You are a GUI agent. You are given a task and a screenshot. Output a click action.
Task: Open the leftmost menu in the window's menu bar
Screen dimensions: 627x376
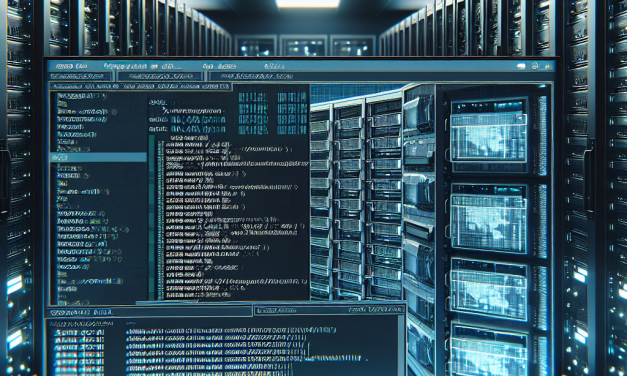pos(71,66)
